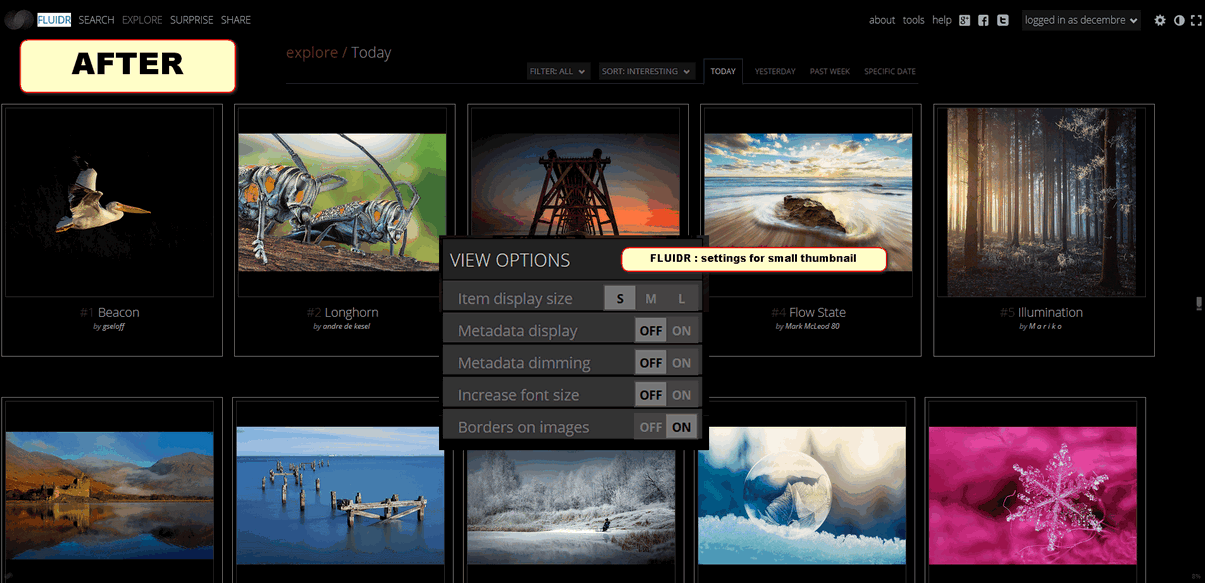
Task: Enter fullscreen mode via the expand icon
Action: 1196,20
